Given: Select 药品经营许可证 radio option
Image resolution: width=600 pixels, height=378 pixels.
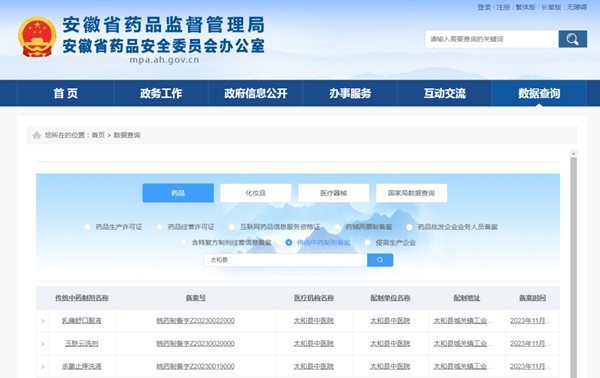Looking at the screenshot, I should click(x=160, y=227).
